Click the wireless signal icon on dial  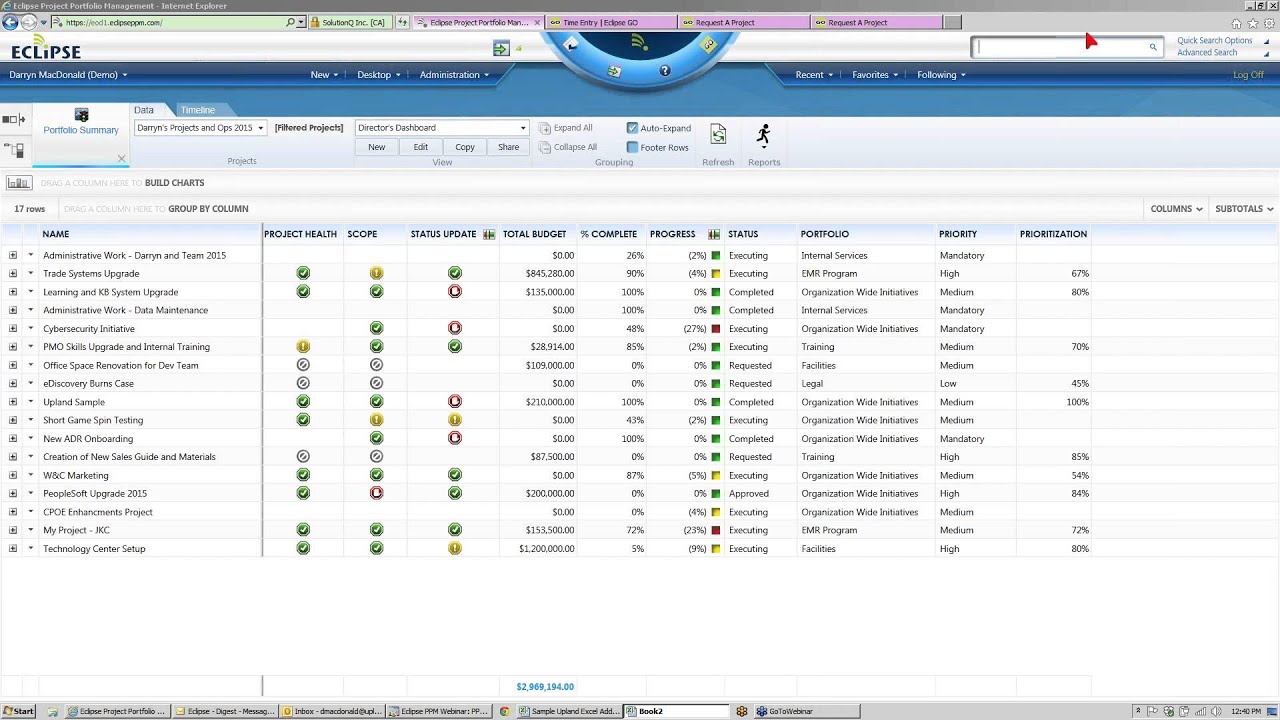(640, 43)
